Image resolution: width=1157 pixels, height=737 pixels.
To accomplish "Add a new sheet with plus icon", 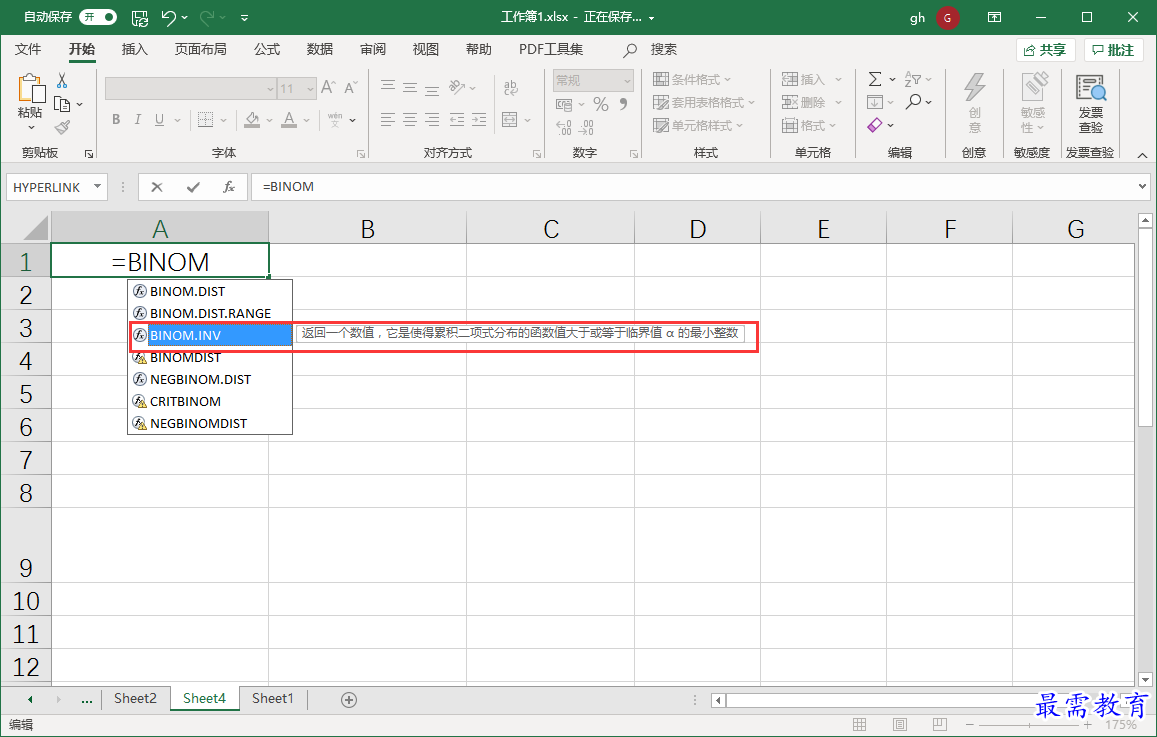I will pyautogui.click(x=349, y=699).
